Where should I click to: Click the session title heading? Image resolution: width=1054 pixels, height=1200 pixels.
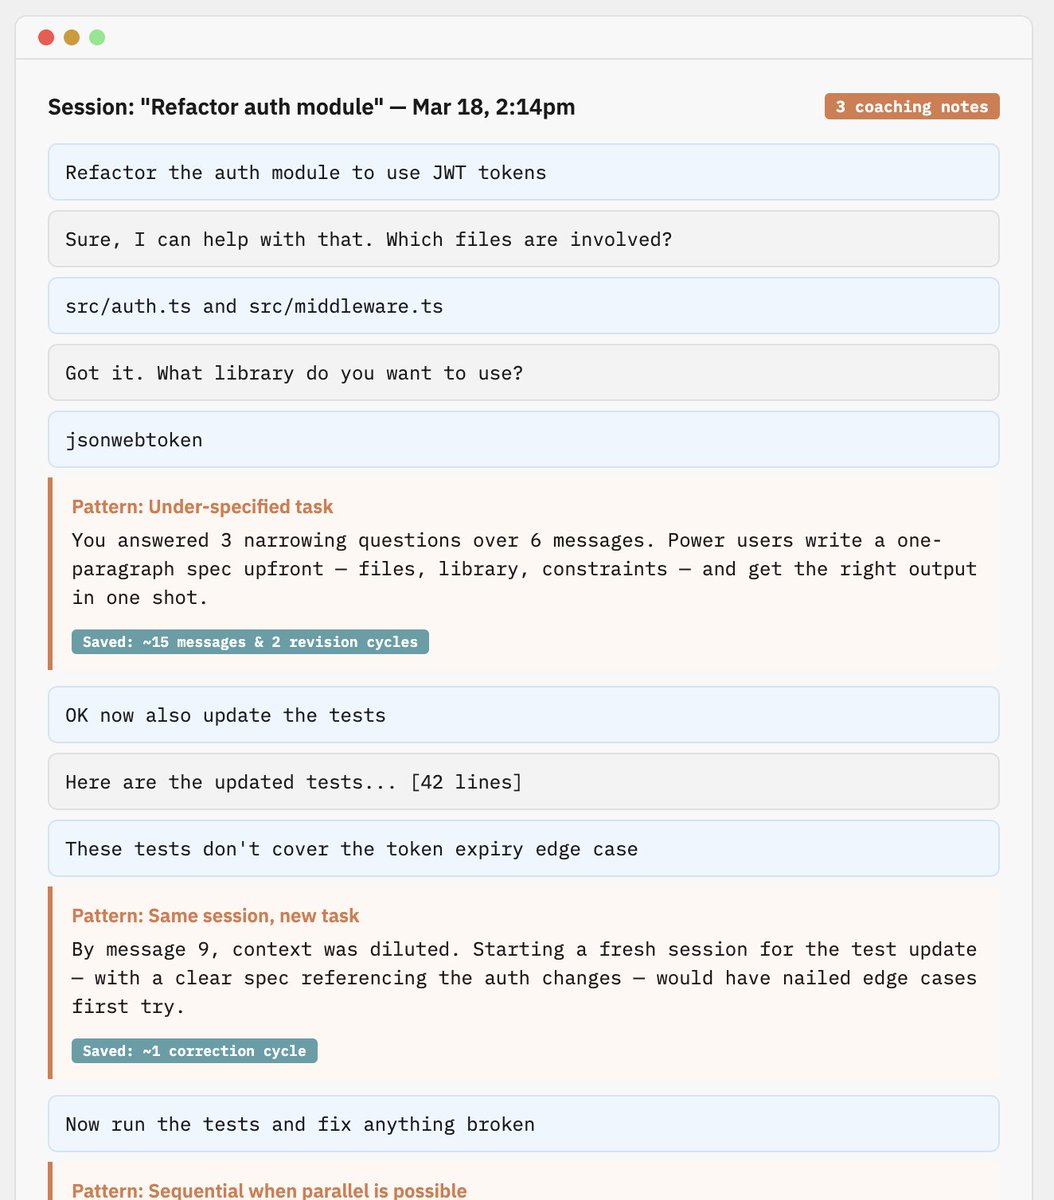pos(311,107)
